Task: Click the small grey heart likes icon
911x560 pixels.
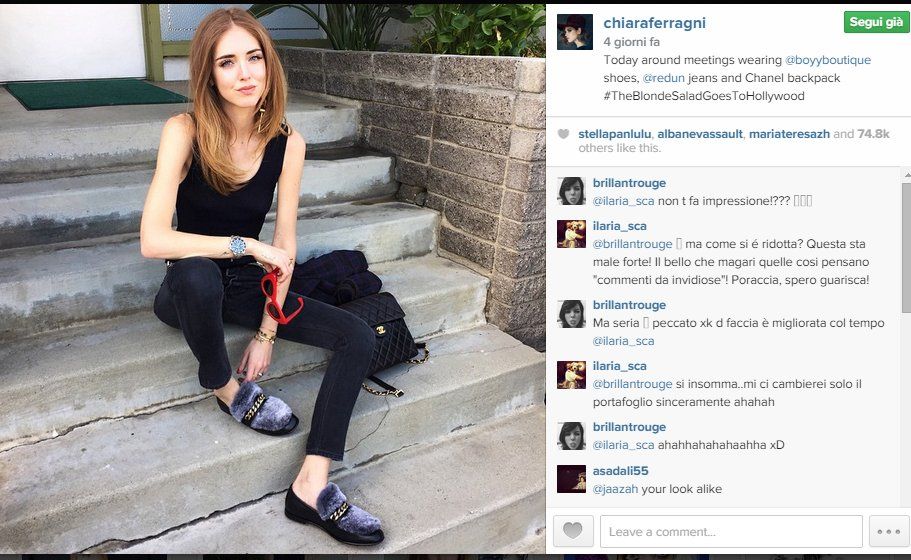Action: (563, 134)
